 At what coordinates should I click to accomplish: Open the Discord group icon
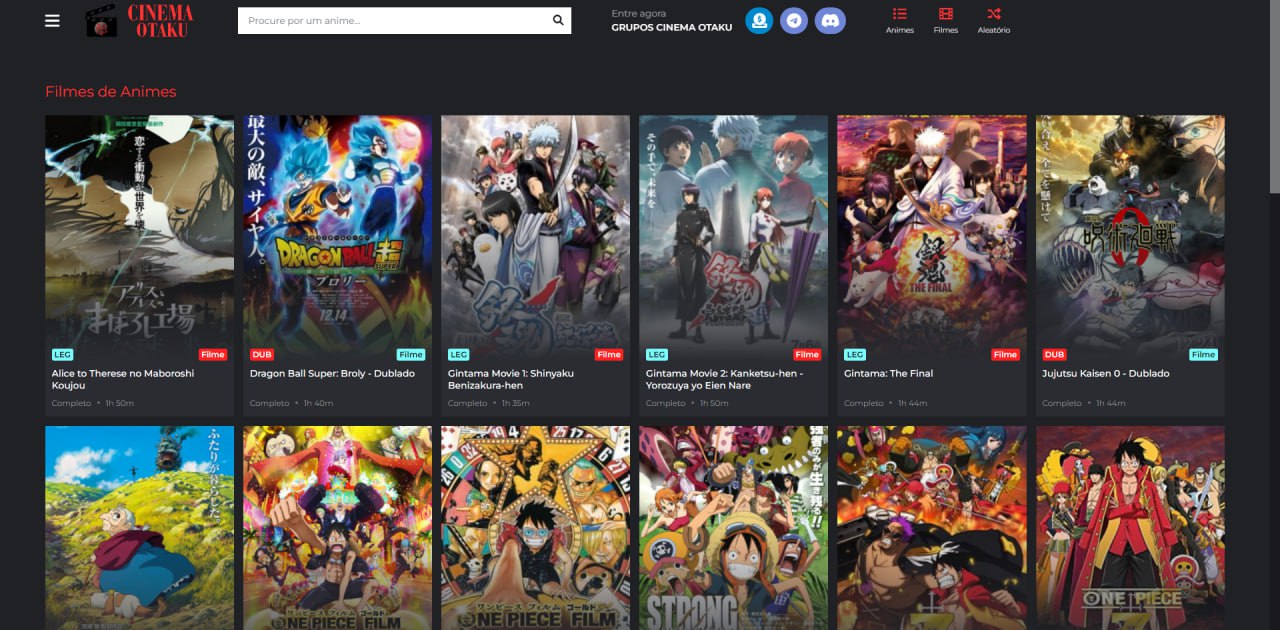pyautogui.click(x=830, y=20)
